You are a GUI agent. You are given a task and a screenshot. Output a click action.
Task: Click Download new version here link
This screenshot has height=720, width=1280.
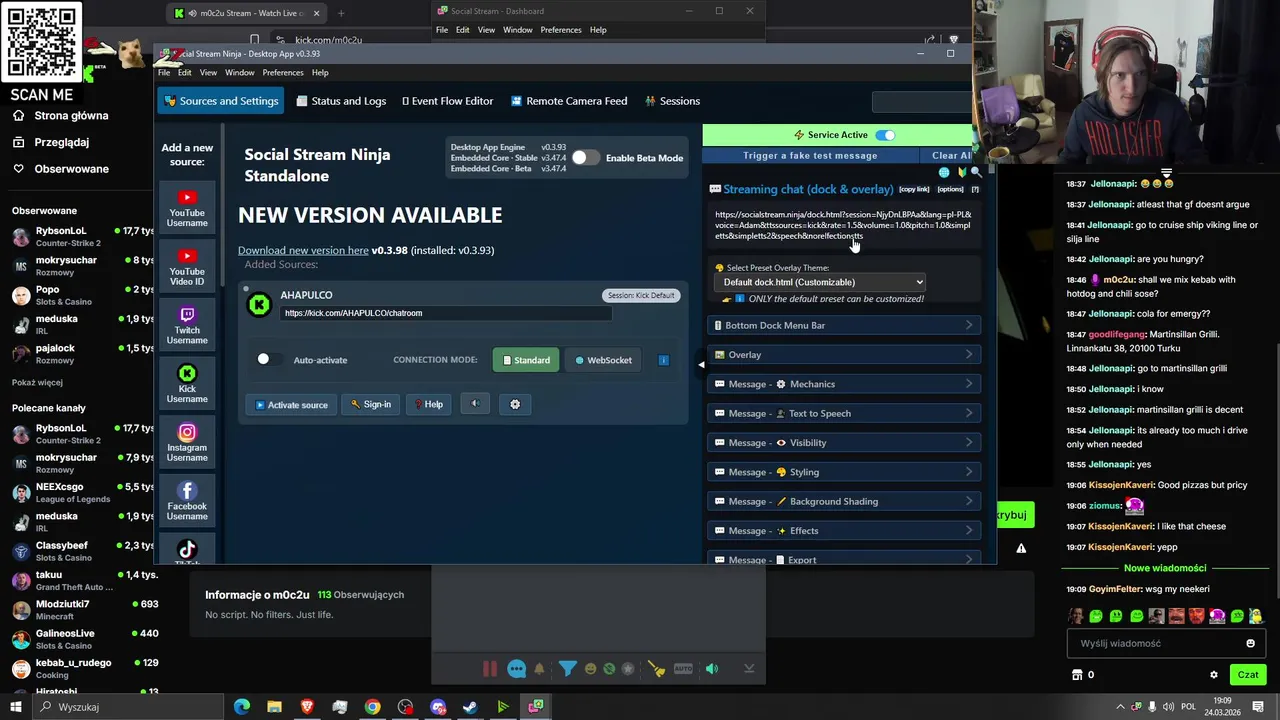(303, 250)
